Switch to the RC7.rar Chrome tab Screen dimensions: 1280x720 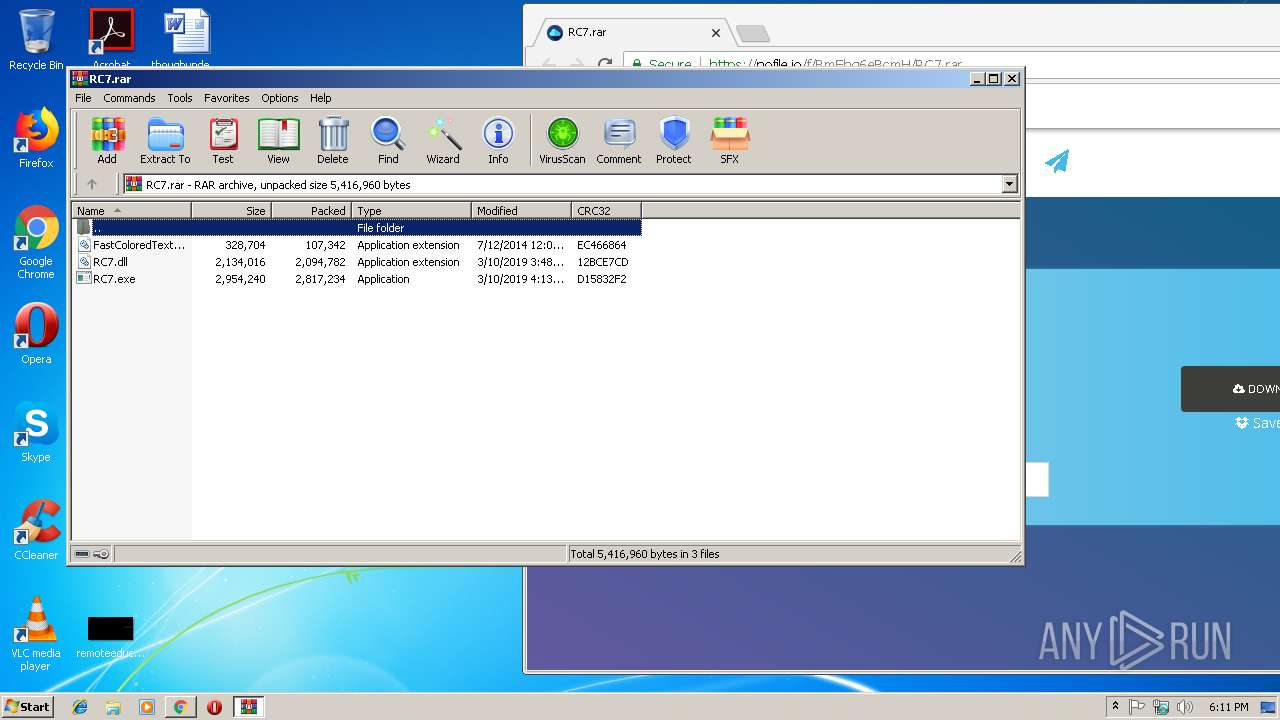coord(630,33)
